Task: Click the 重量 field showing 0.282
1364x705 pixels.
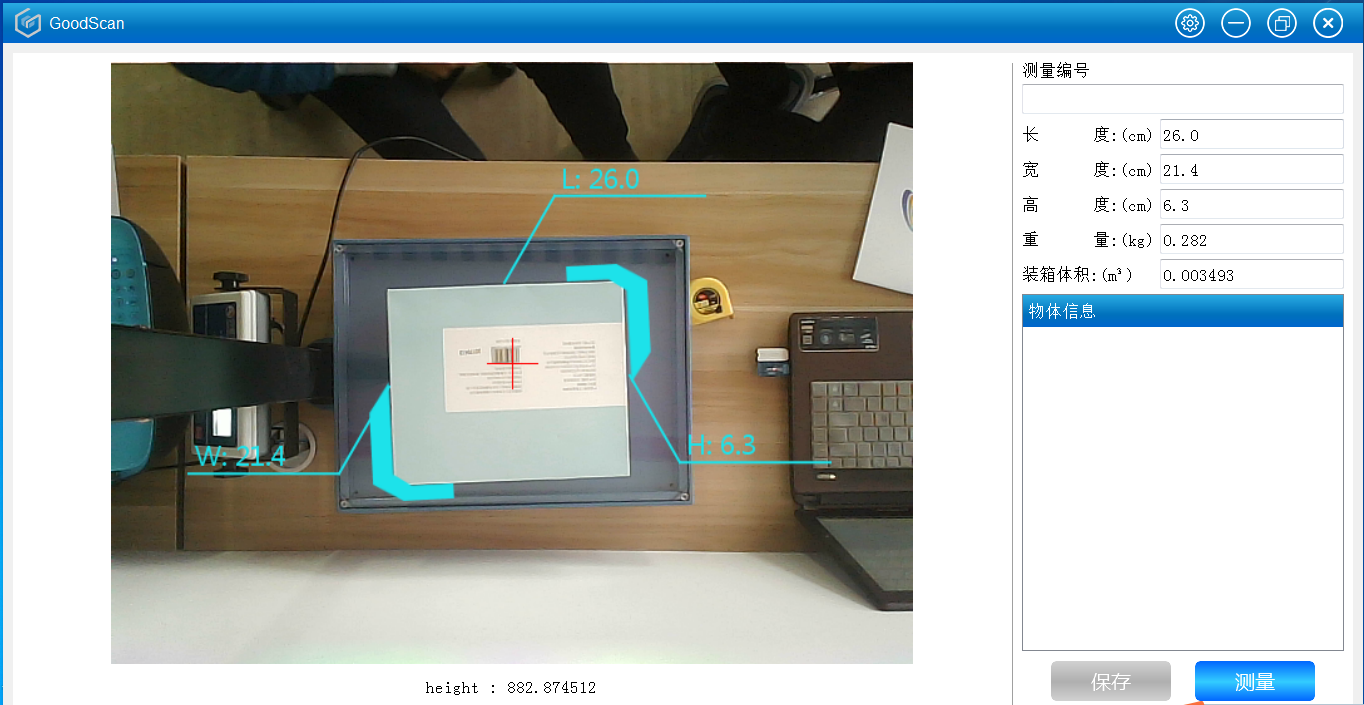Action: pos(1250,240)
